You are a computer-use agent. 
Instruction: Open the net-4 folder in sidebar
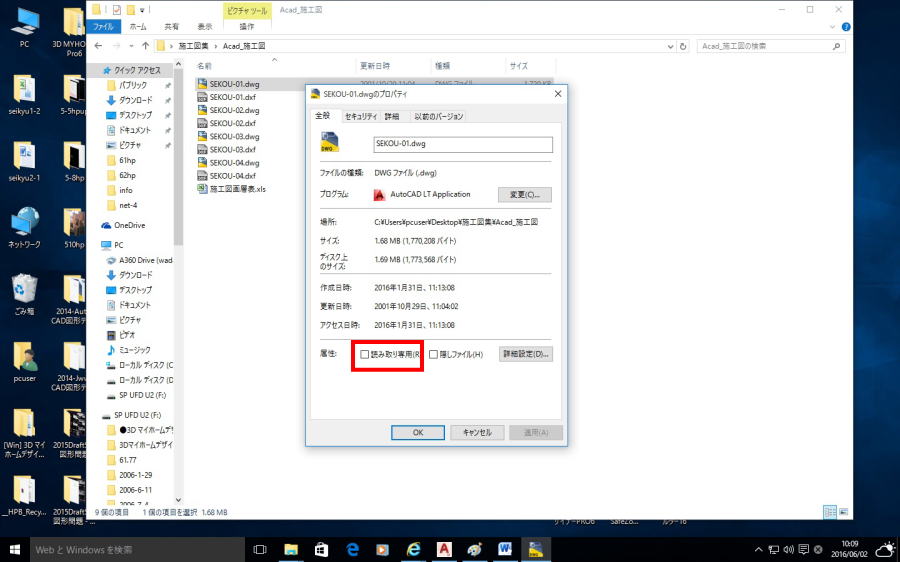[x=128, y=205]
